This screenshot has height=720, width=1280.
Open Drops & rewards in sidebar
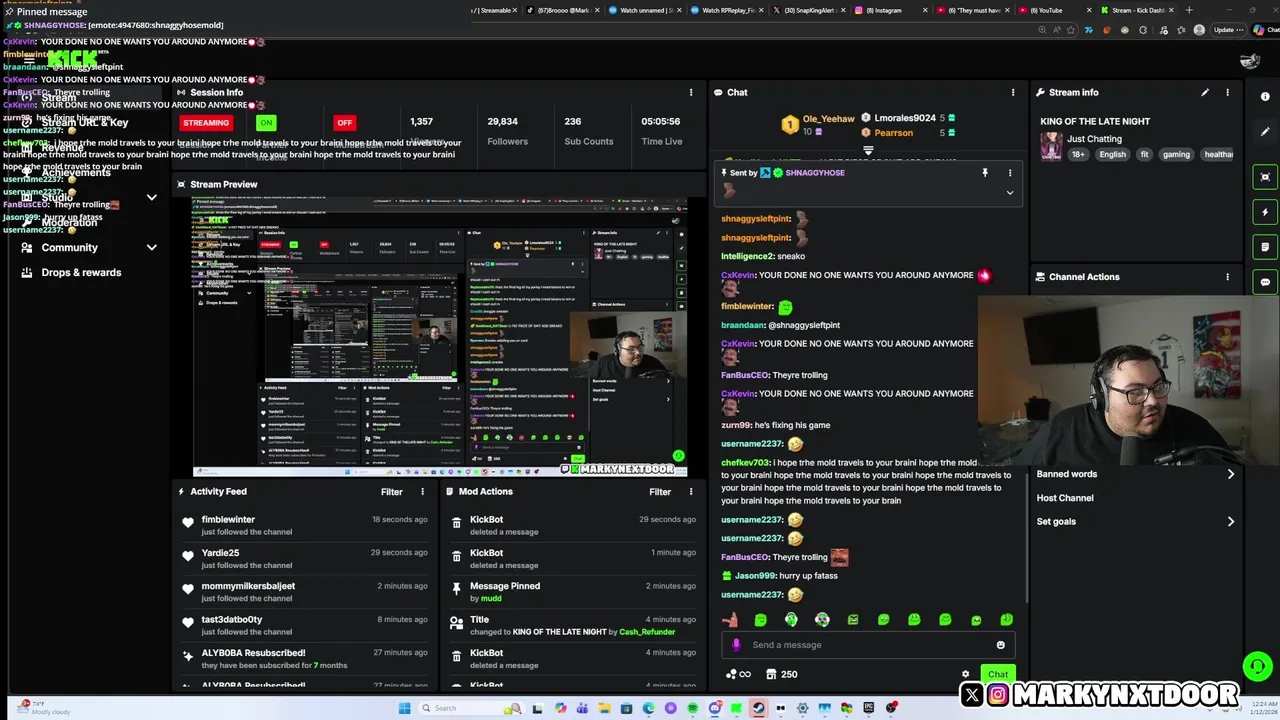(x=81, y=272)
